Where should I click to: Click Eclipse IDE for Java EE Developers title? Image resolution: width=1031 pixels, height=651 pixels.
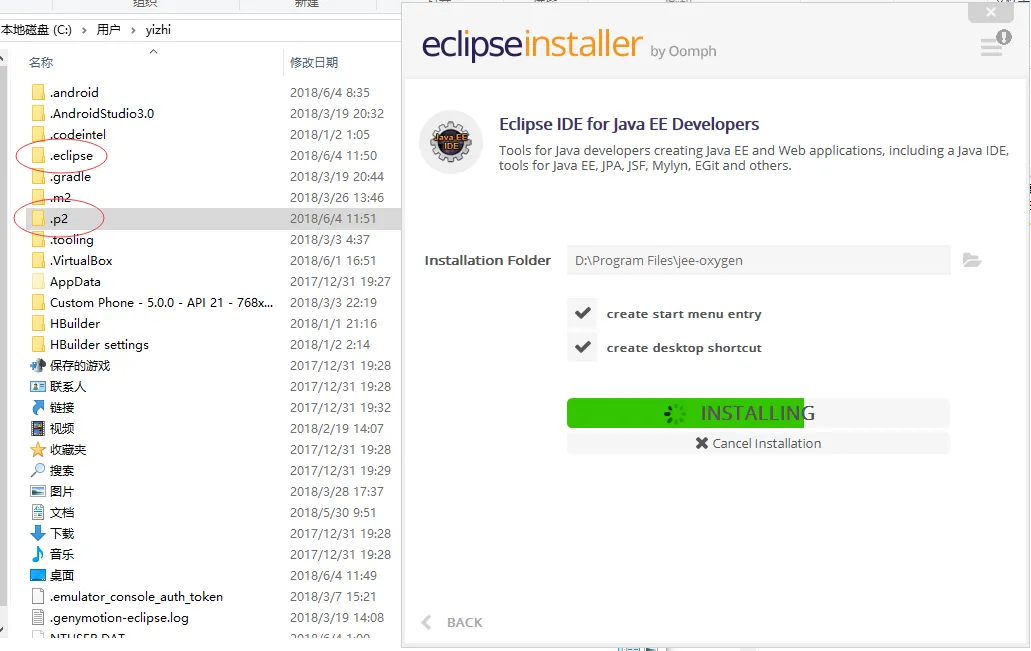tap(629, 124)
